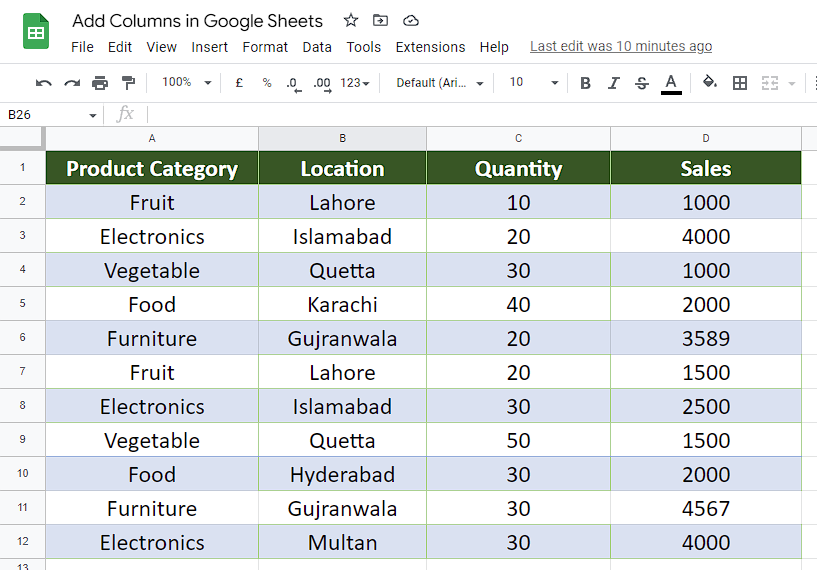Open 'Last edit was 10 minutes ago' link

[x=621, y=46]
